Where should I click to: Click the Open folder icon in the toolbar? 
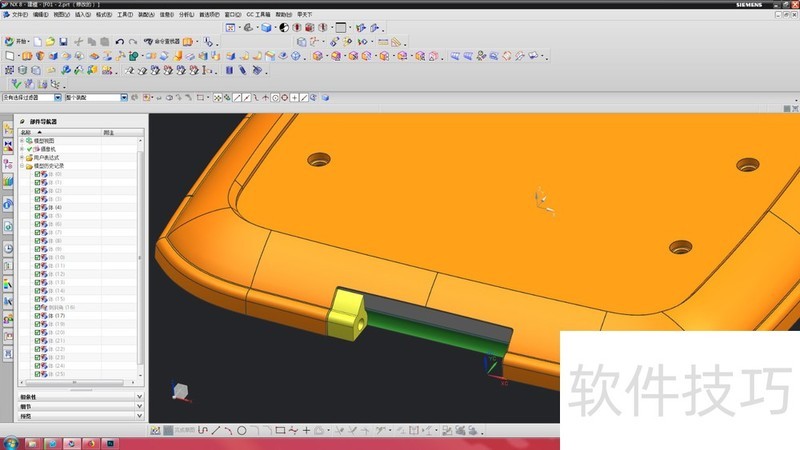[x=50, y=41]
